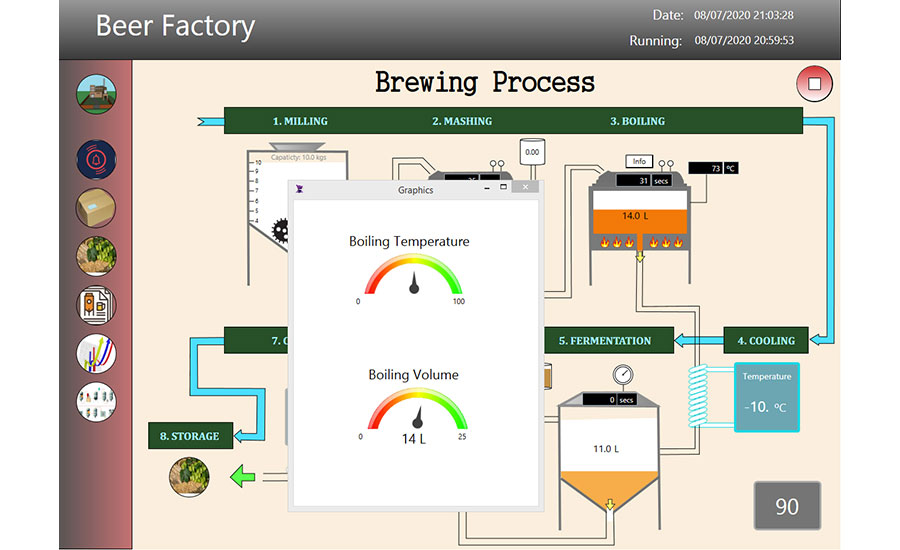Viewport: 900px width, 550px height.
Task: Click the Info button above boiler
Action: pos(640,161)
